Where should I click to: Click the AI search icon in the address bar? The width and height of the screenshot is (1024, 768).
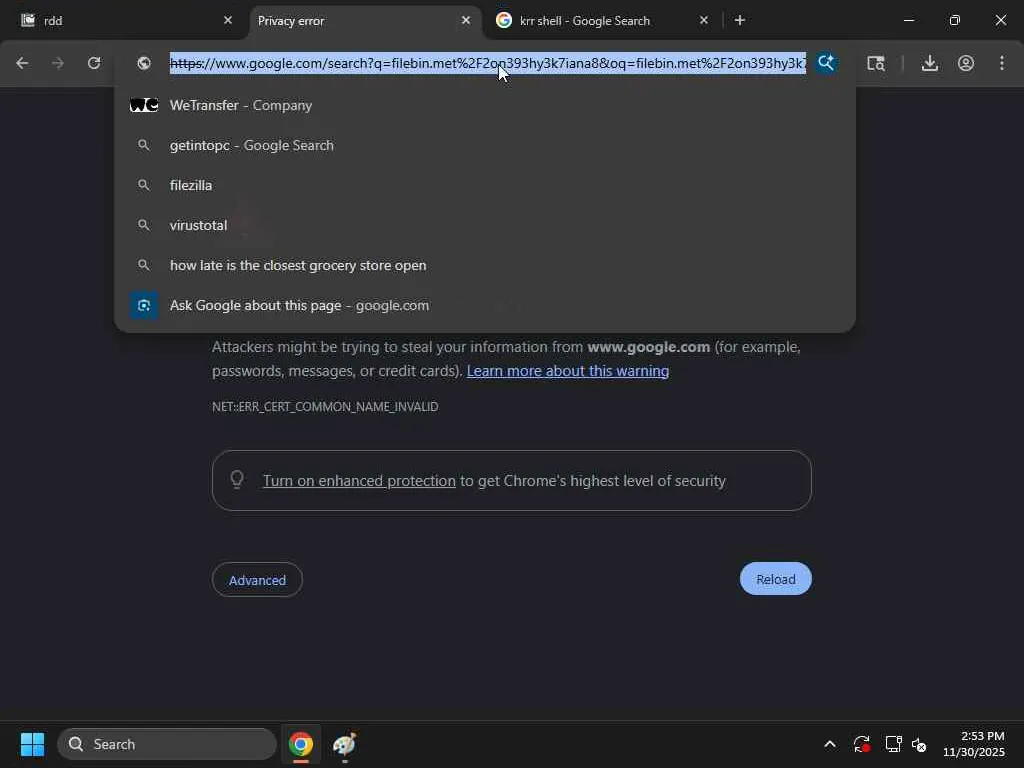coord(825,63)
